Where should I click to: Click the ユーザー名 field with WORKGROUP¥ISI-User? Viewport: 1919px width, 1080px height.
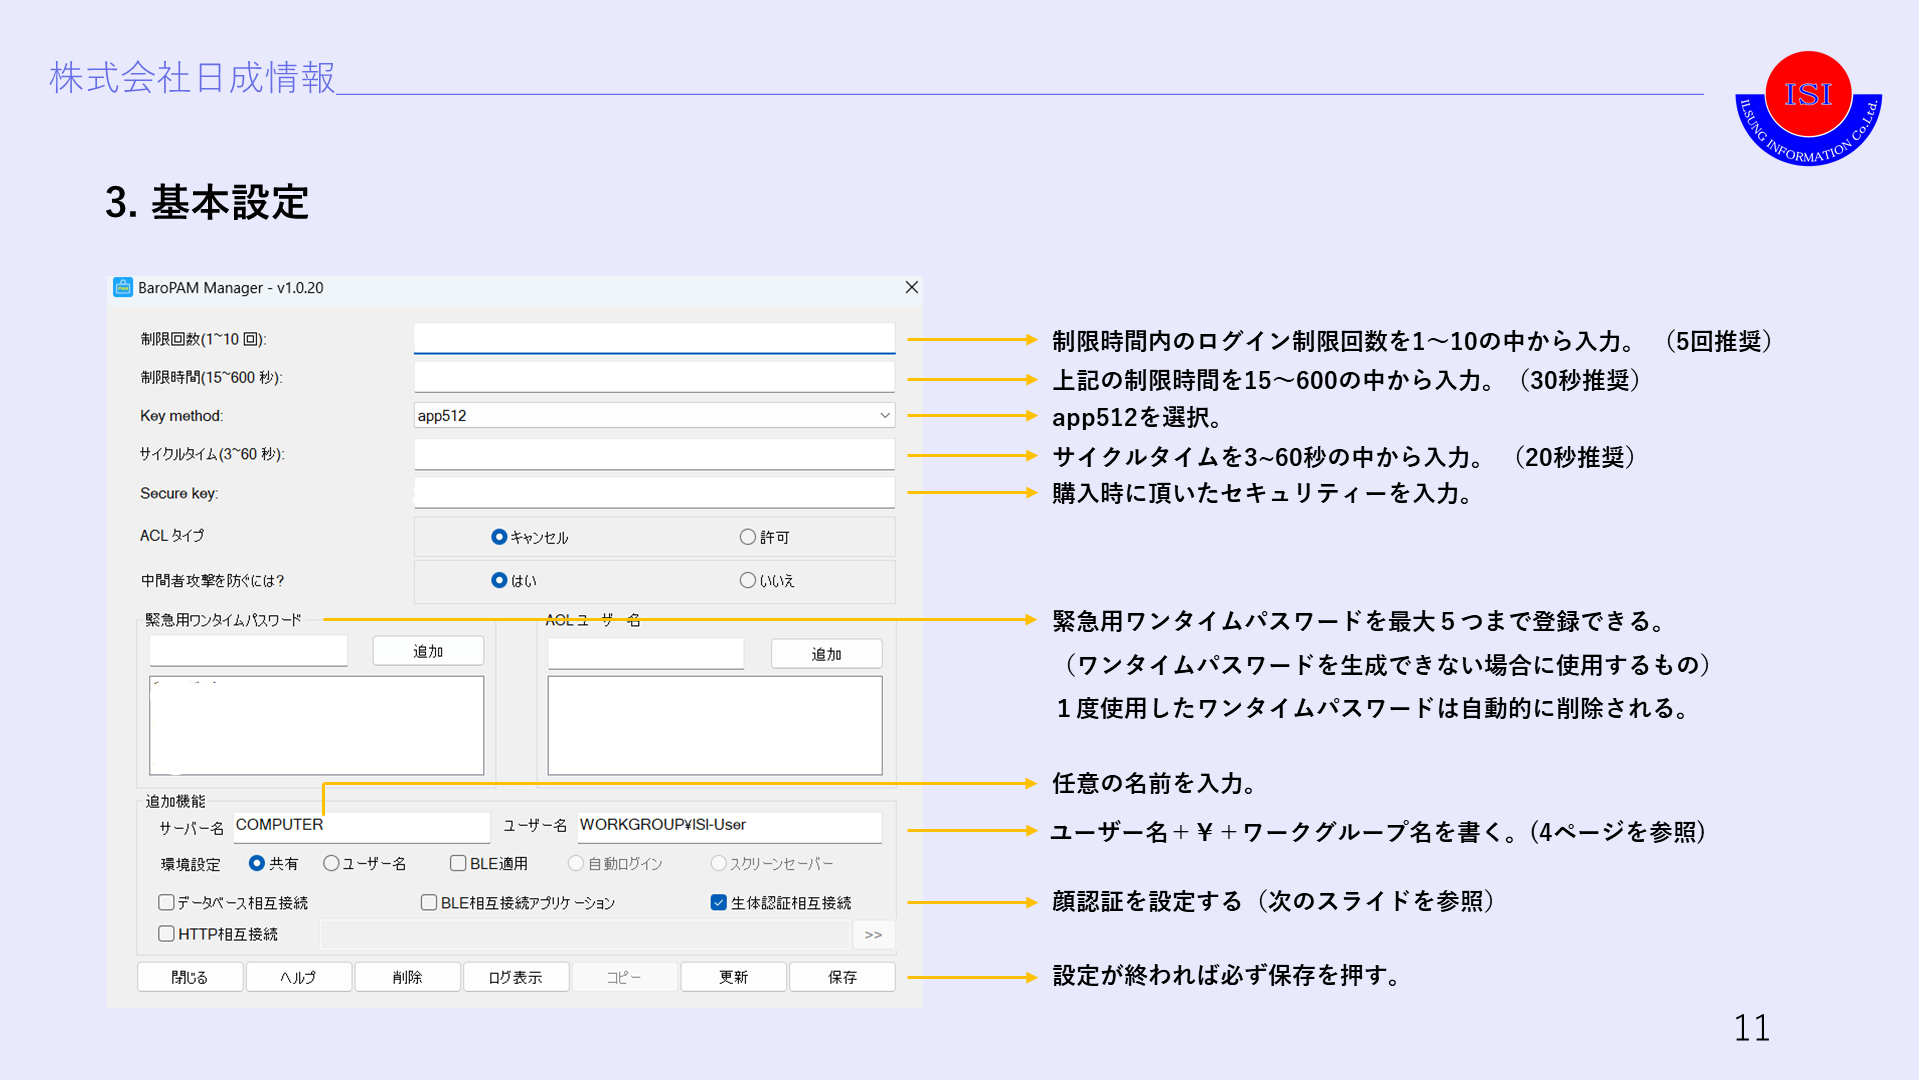tap(729, 826)
